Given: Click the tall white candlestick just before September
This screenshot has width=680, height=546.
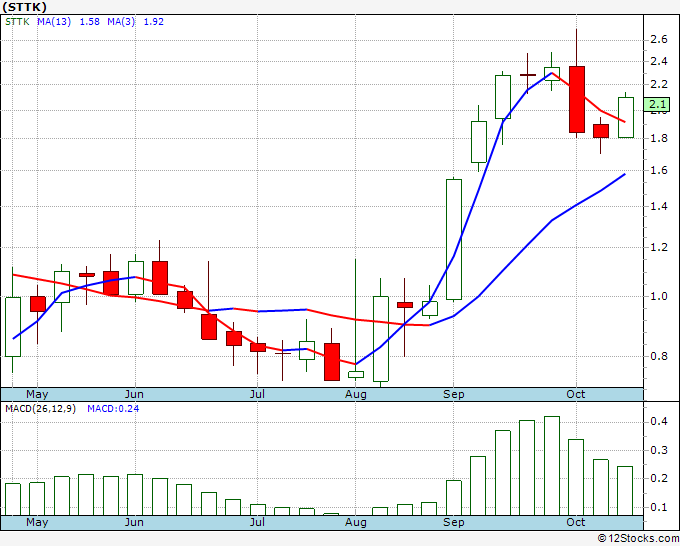Looking at the screenshot, I should (x=454, y=239).
